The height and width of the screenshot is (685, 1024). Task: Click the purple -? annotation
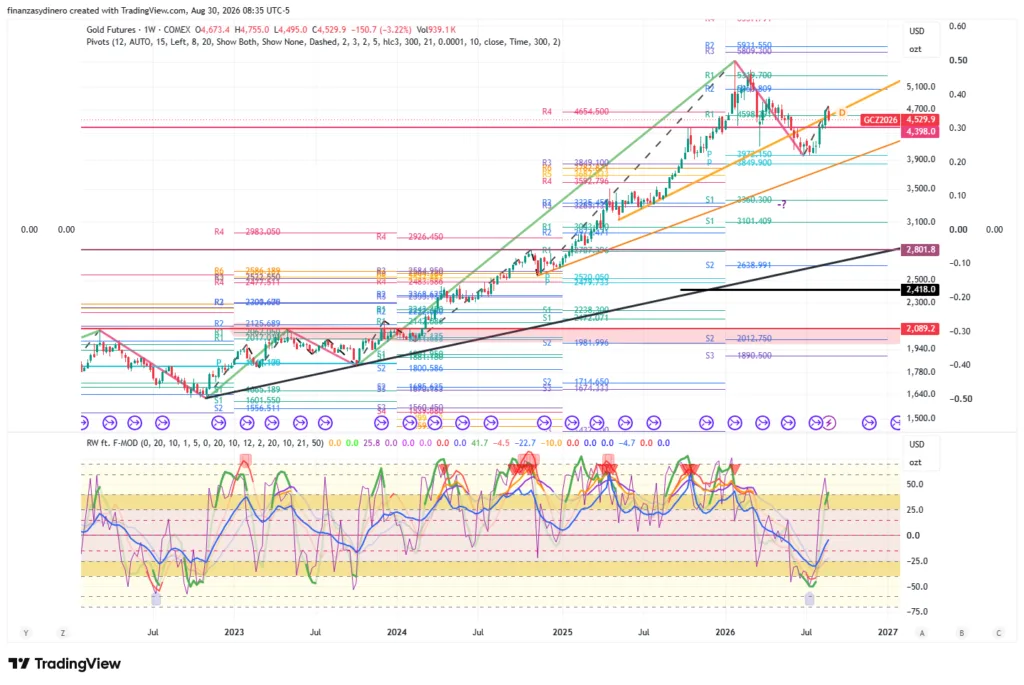point(782,204)
